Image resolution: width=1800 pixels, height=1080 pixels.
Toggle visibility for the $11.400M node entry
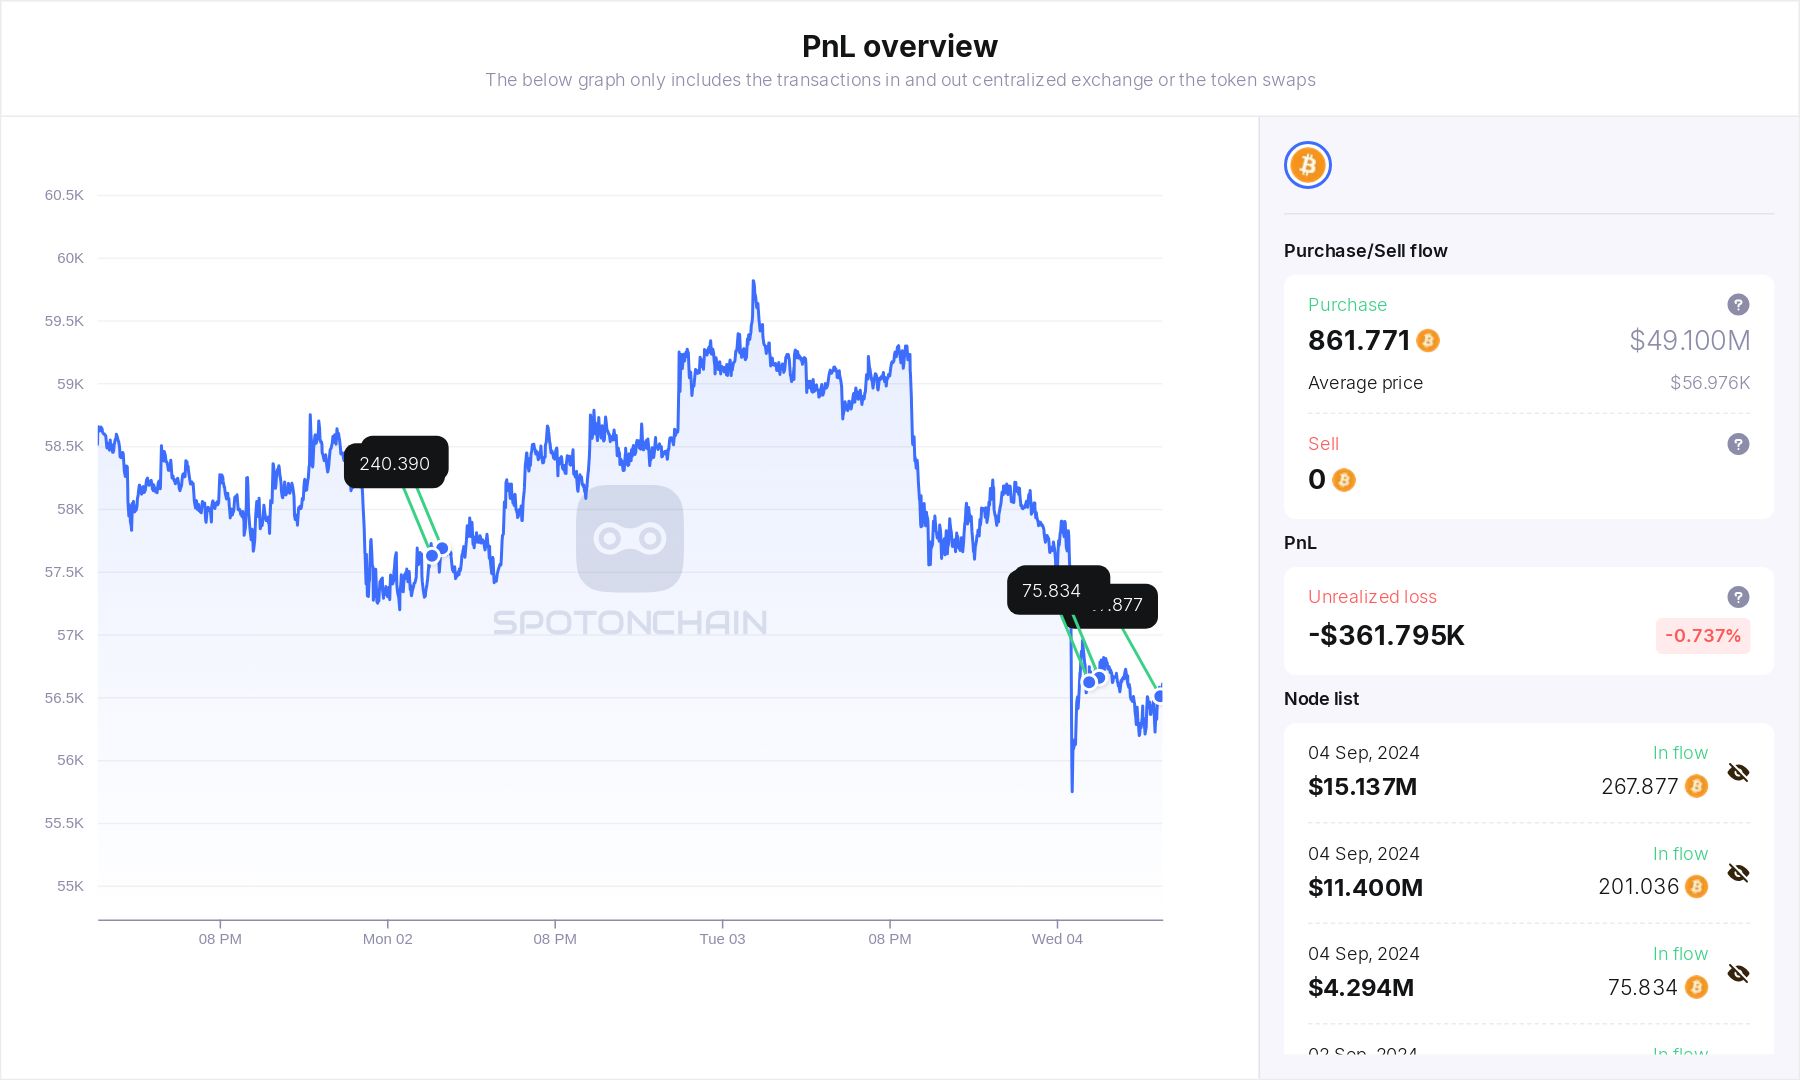coord(1738,872)
